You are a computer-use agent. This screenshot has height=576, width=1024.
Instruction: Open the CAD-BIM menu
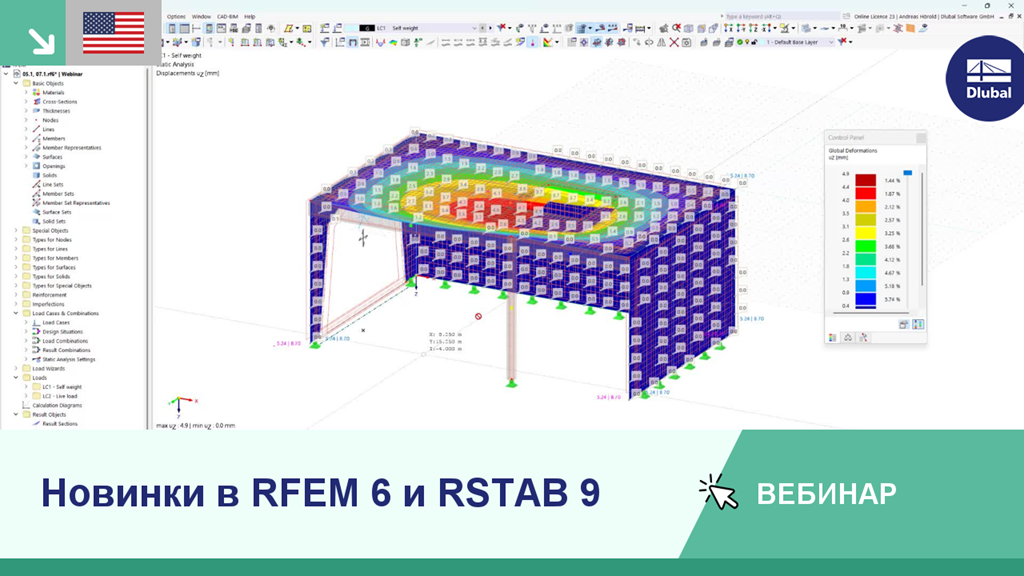(227, 16)
